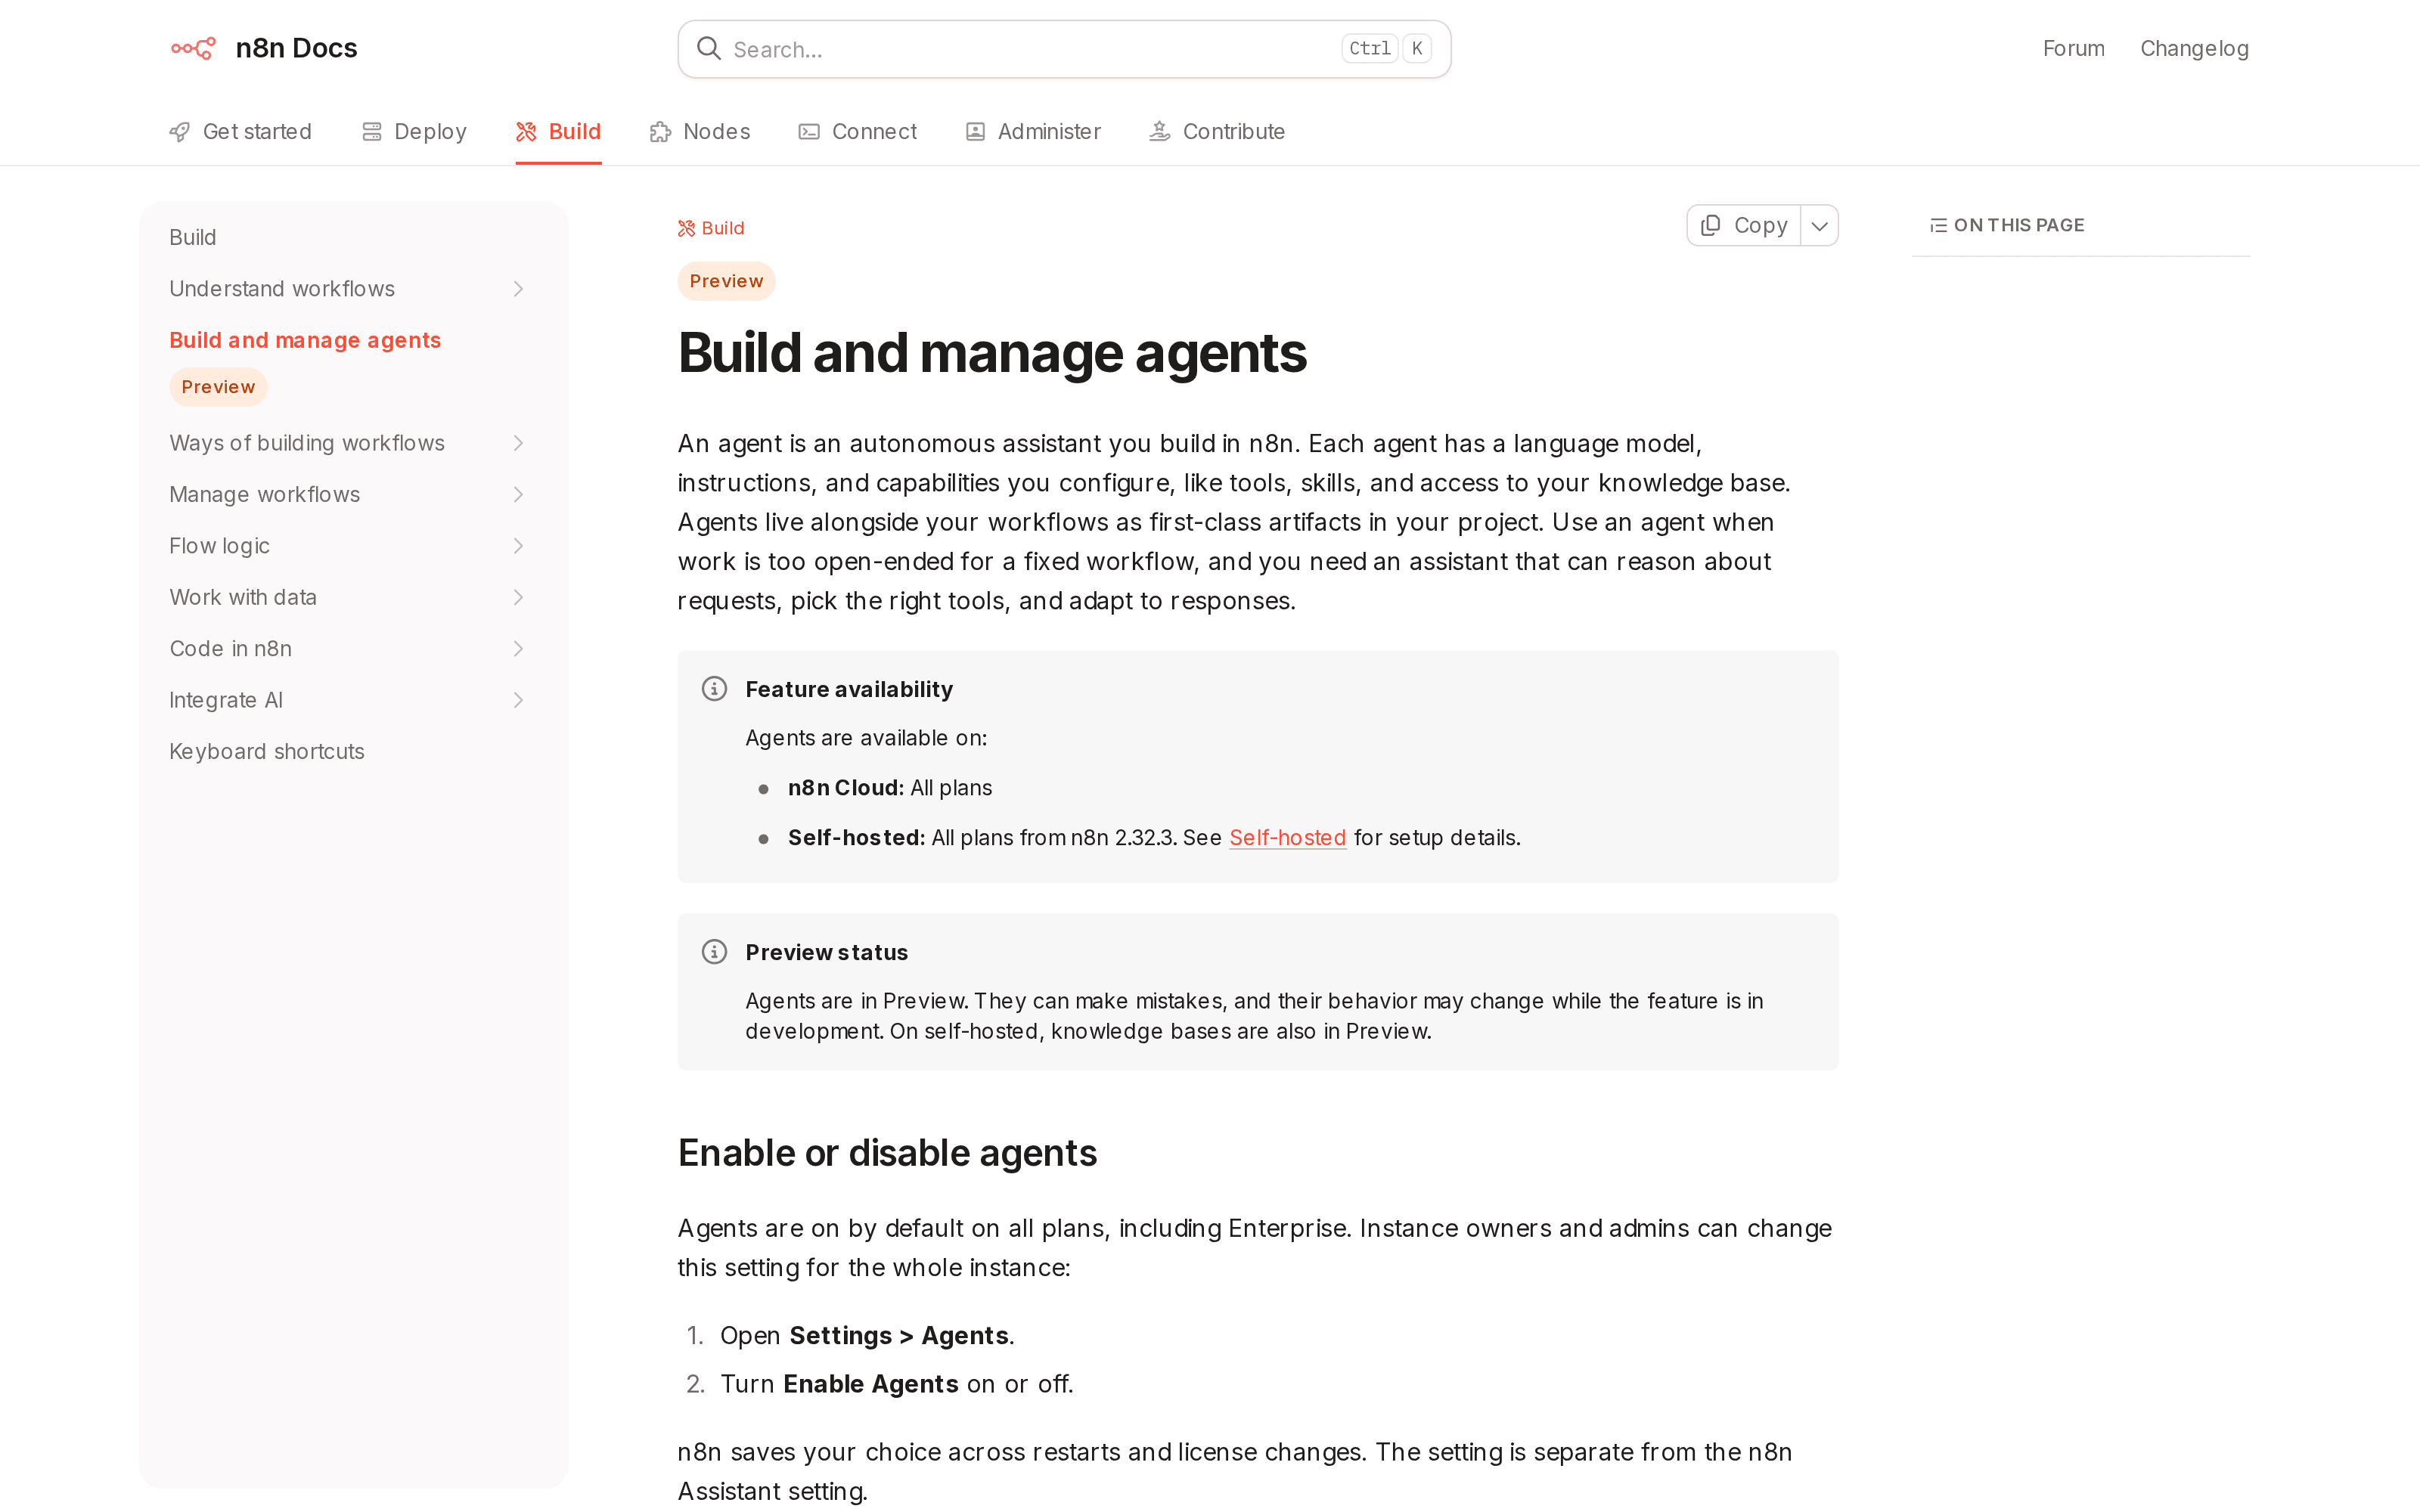The image size is (2420, 1512).
Task: Click the Preview badge above the title
Action: coord(726,281)
